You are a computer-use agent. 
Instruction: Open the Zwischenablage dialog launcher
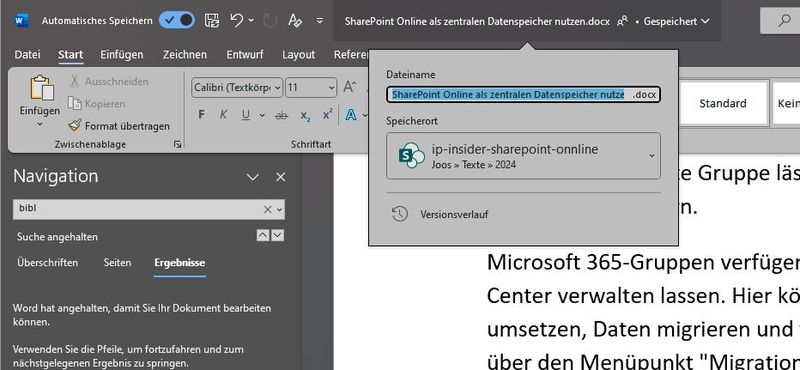tap(178, 145)
